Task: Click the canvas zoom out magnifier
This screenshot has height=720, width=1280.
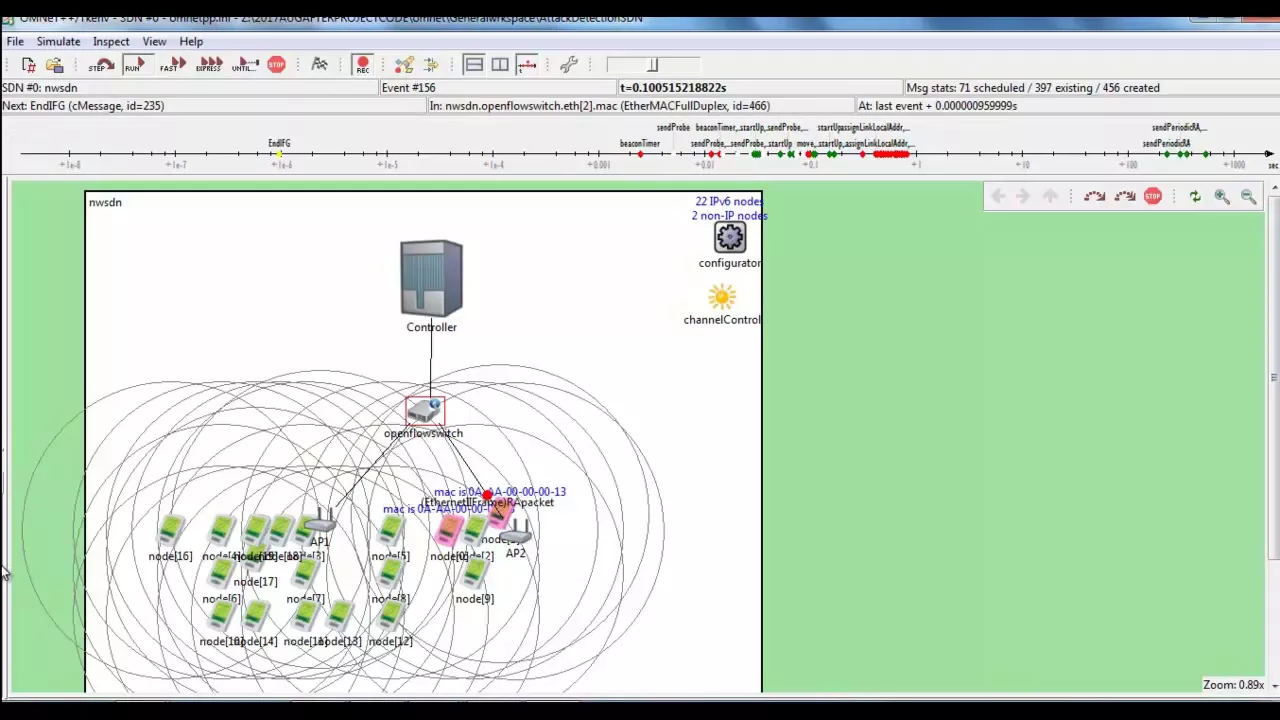Action: coord(1249,196)
